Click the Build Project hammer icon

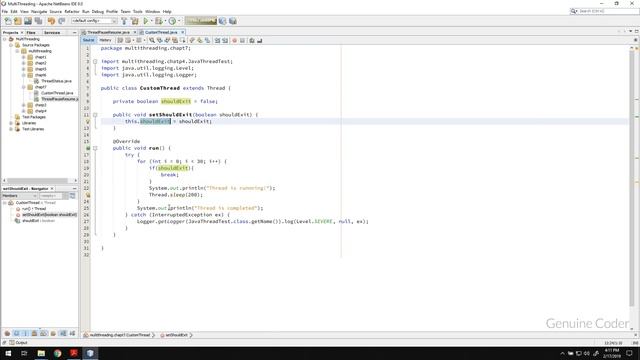click(124, 21)
